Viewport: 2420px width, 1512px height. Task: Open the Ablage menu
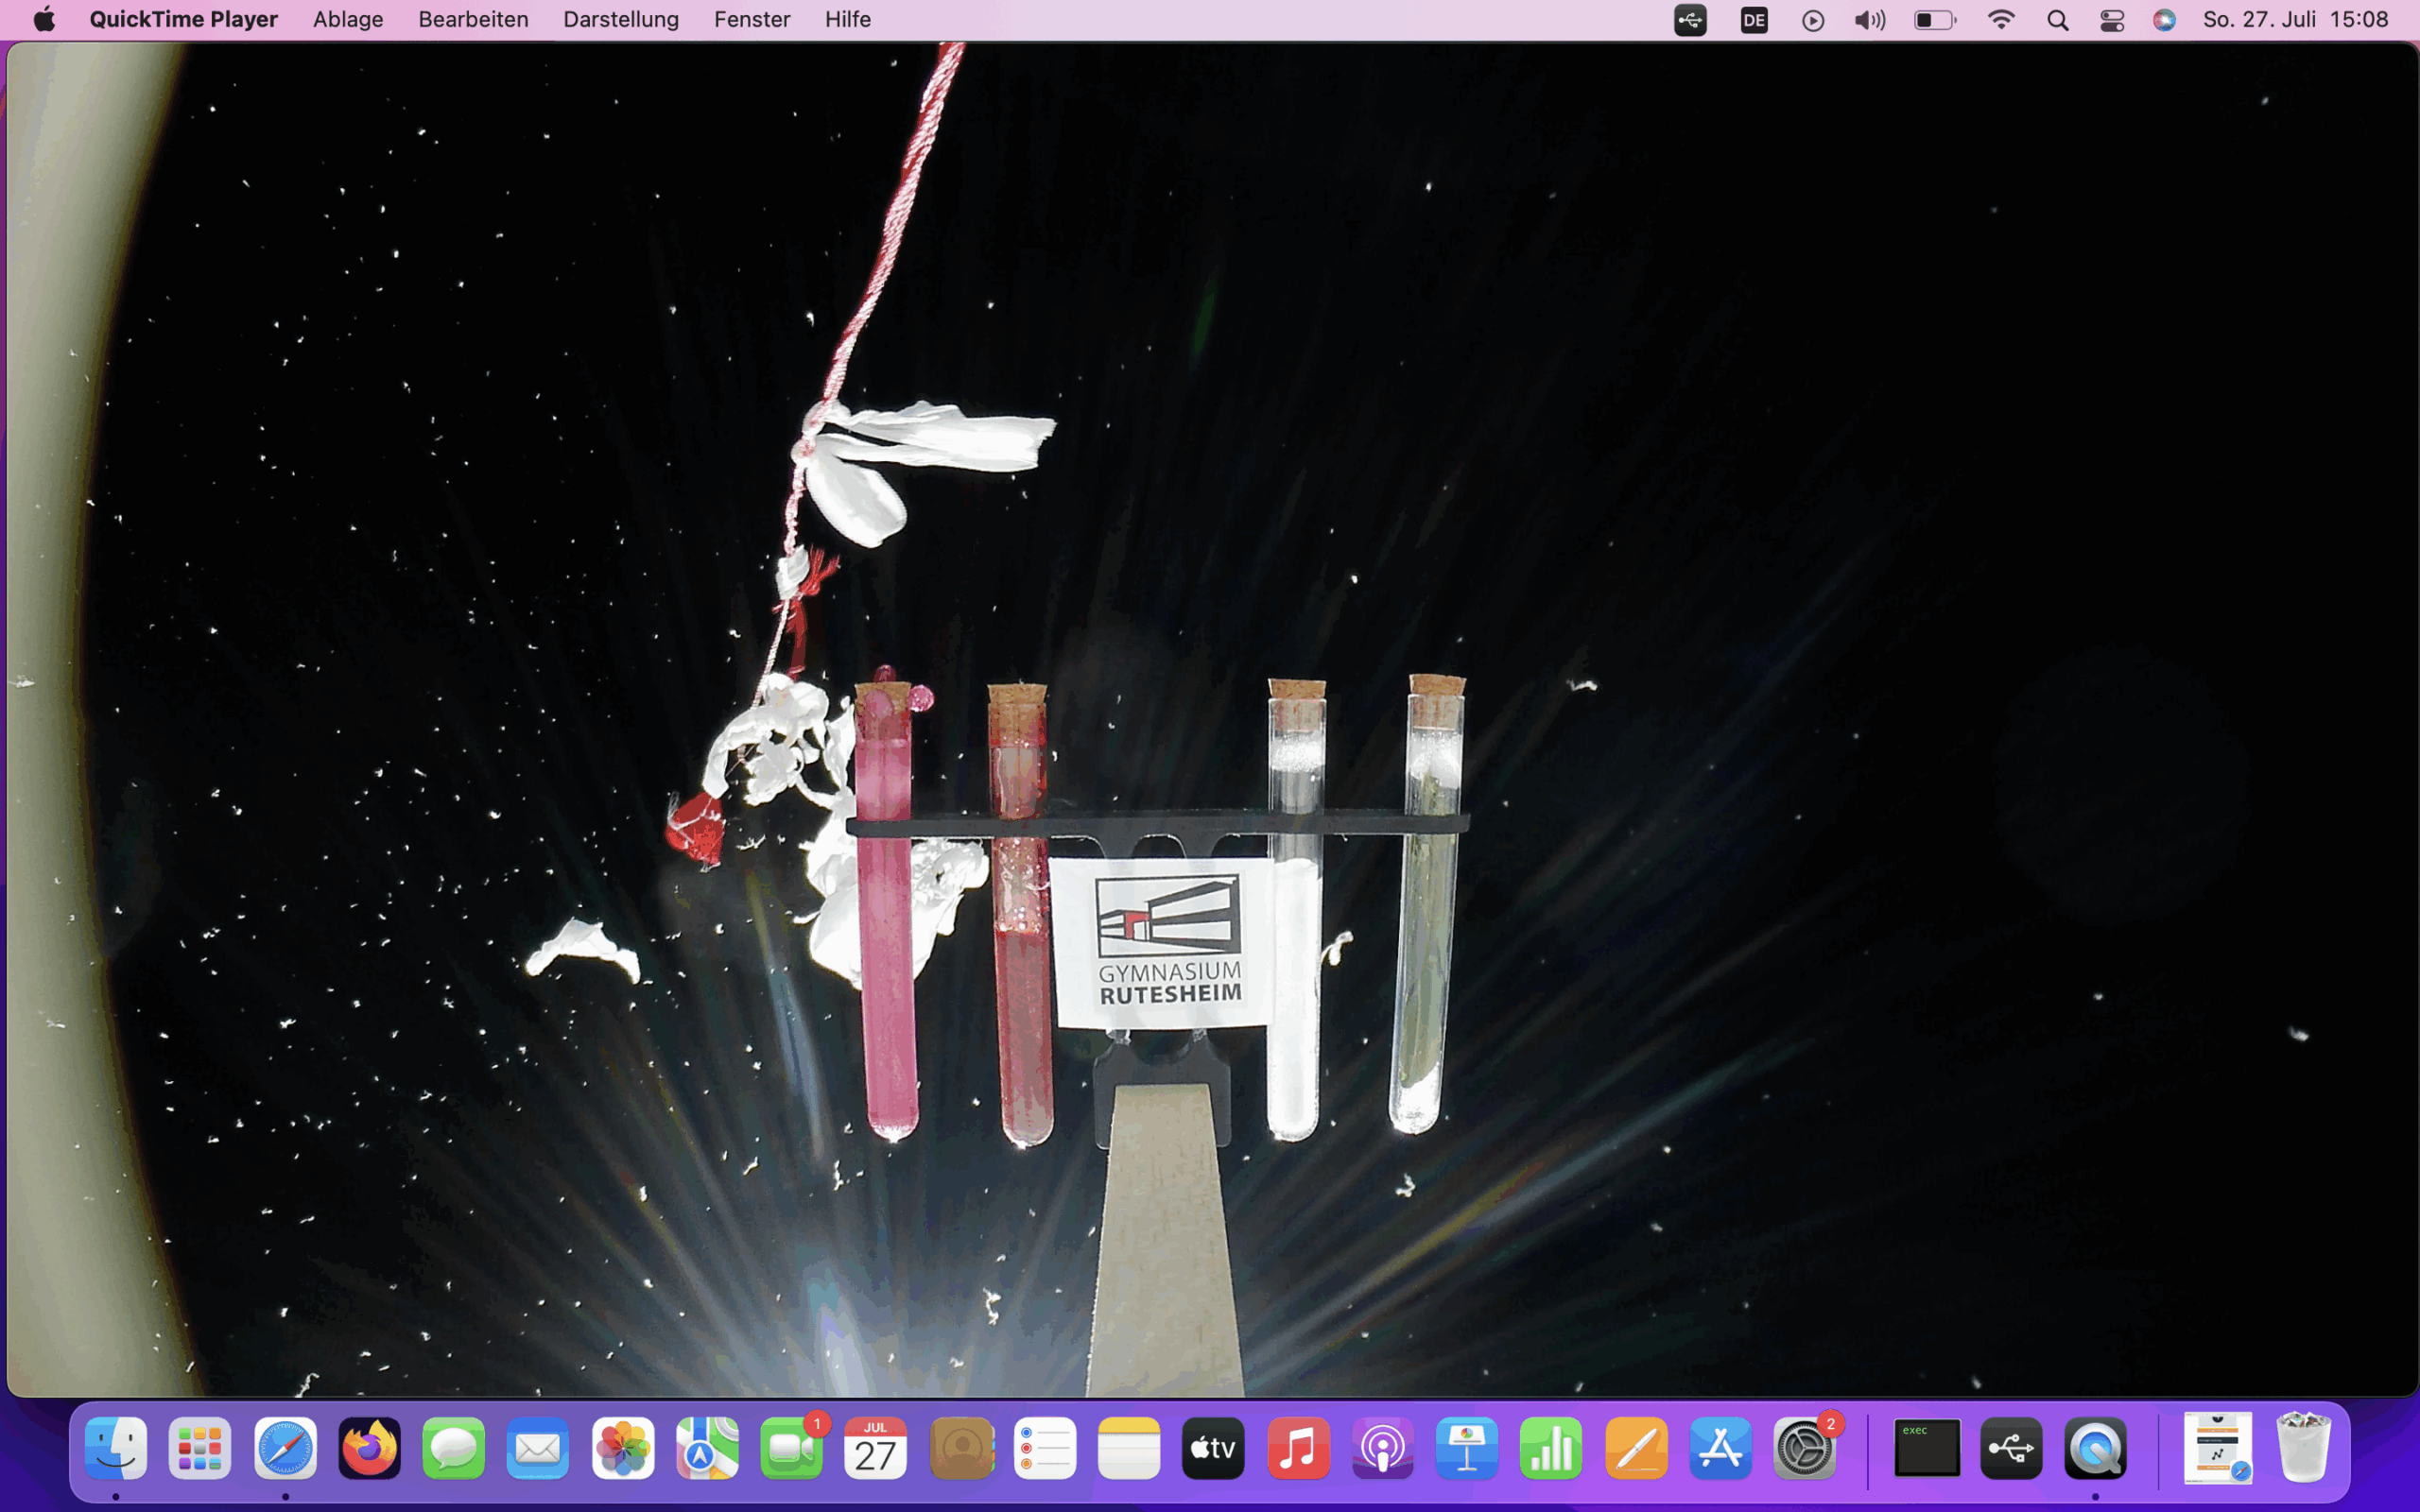click(348, 19)
